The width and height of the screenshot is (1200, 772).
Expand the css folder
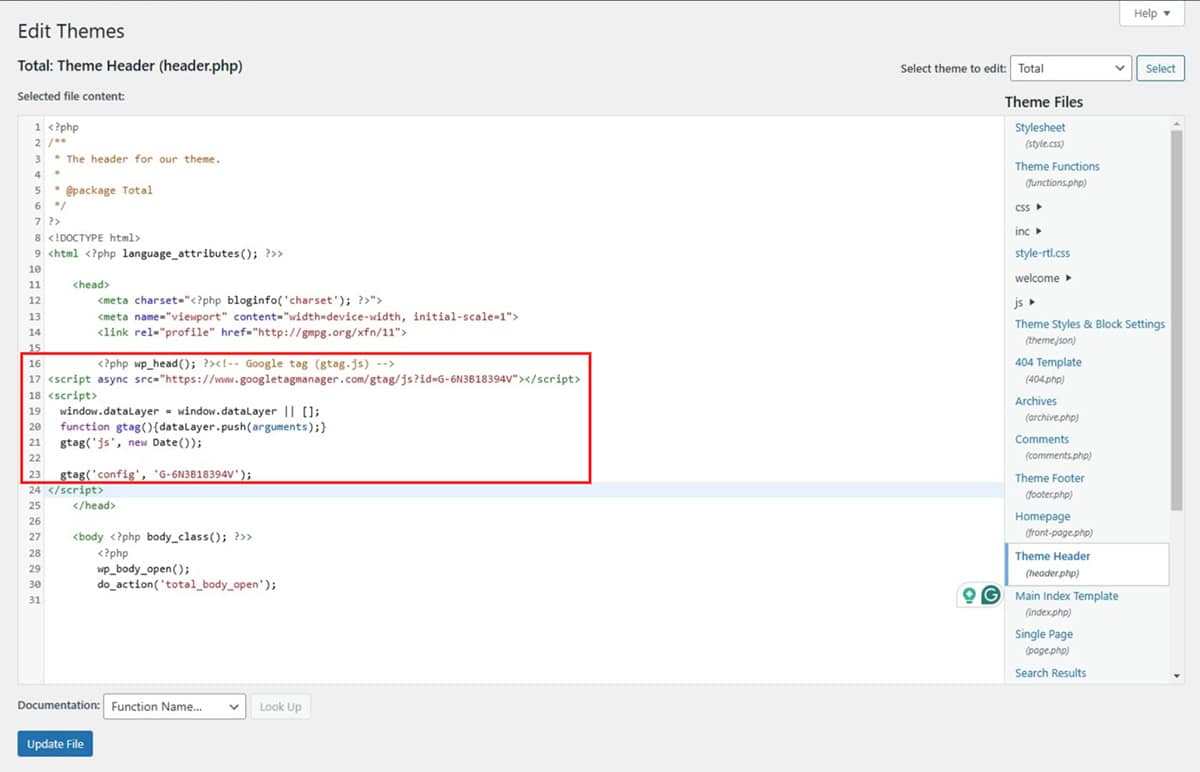[1029, 207]
